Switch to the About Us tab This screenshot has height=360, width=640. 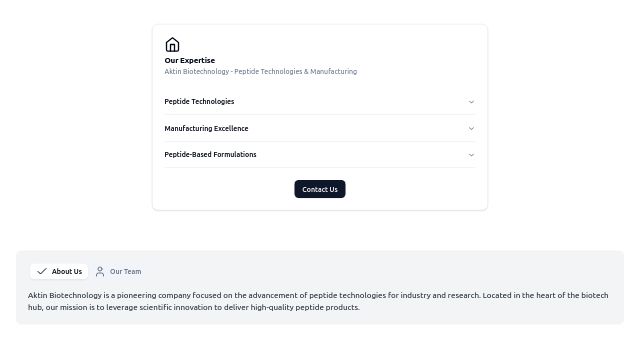[59, 271]
